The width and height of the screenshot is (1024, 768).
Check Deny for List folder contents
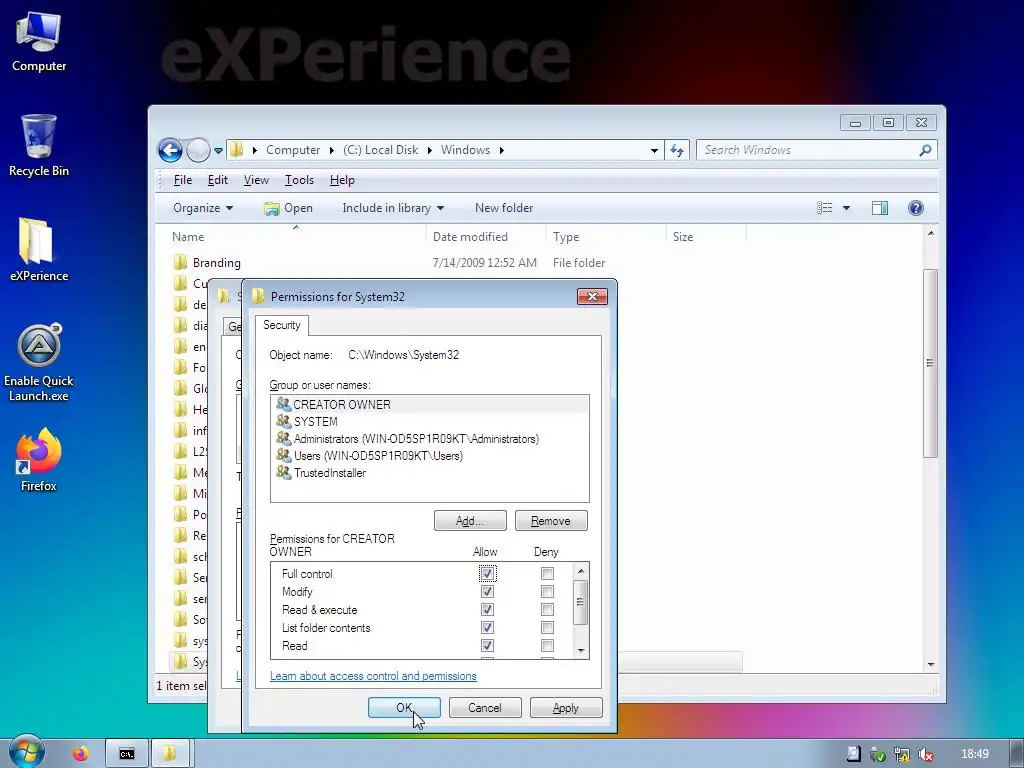click(x=547, y=628)
